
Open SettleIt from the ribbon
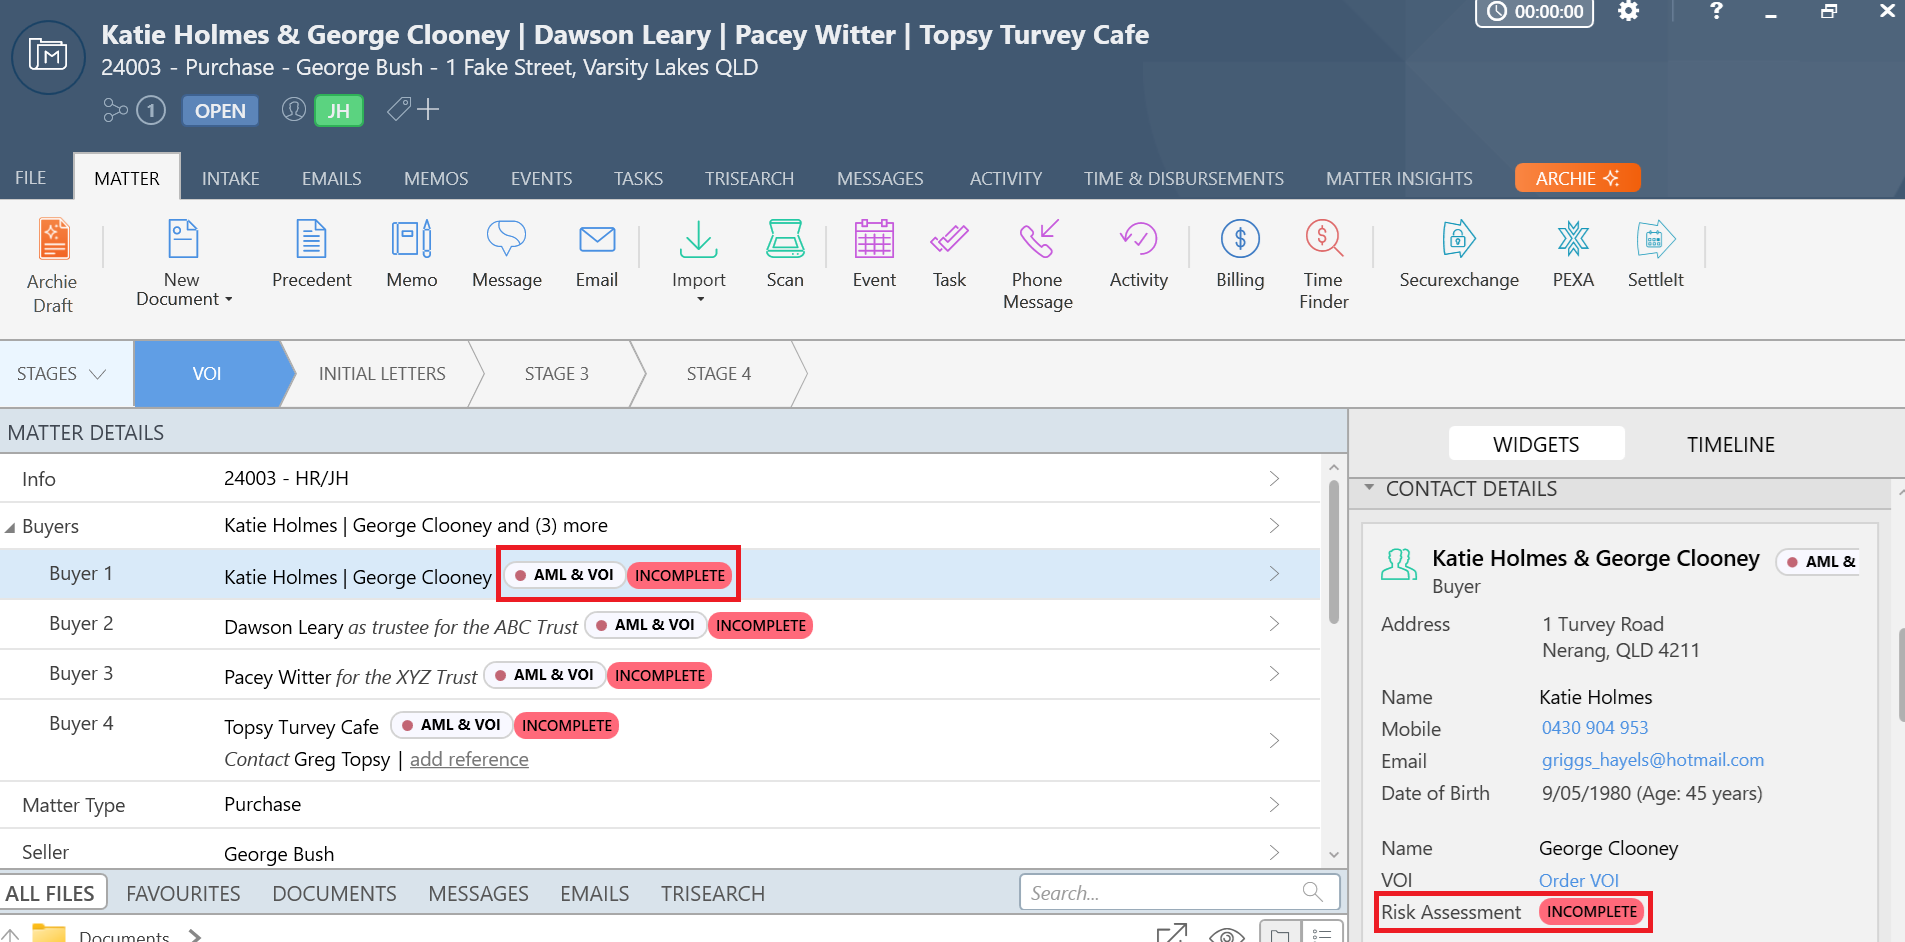(1655, 254)
